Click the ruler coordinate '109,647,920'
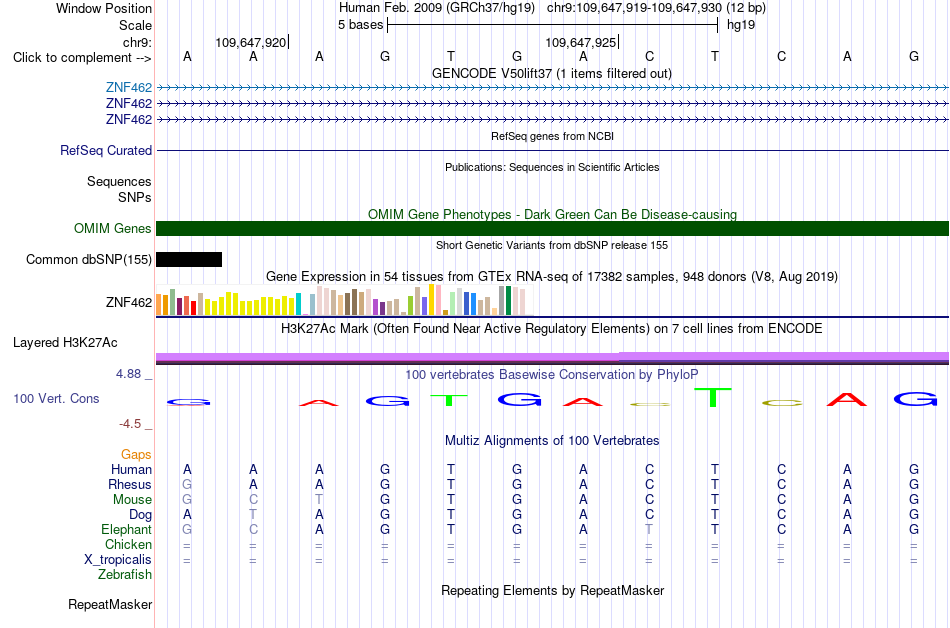This screenshot has width=950, height=628. click(x=250, y=42)
